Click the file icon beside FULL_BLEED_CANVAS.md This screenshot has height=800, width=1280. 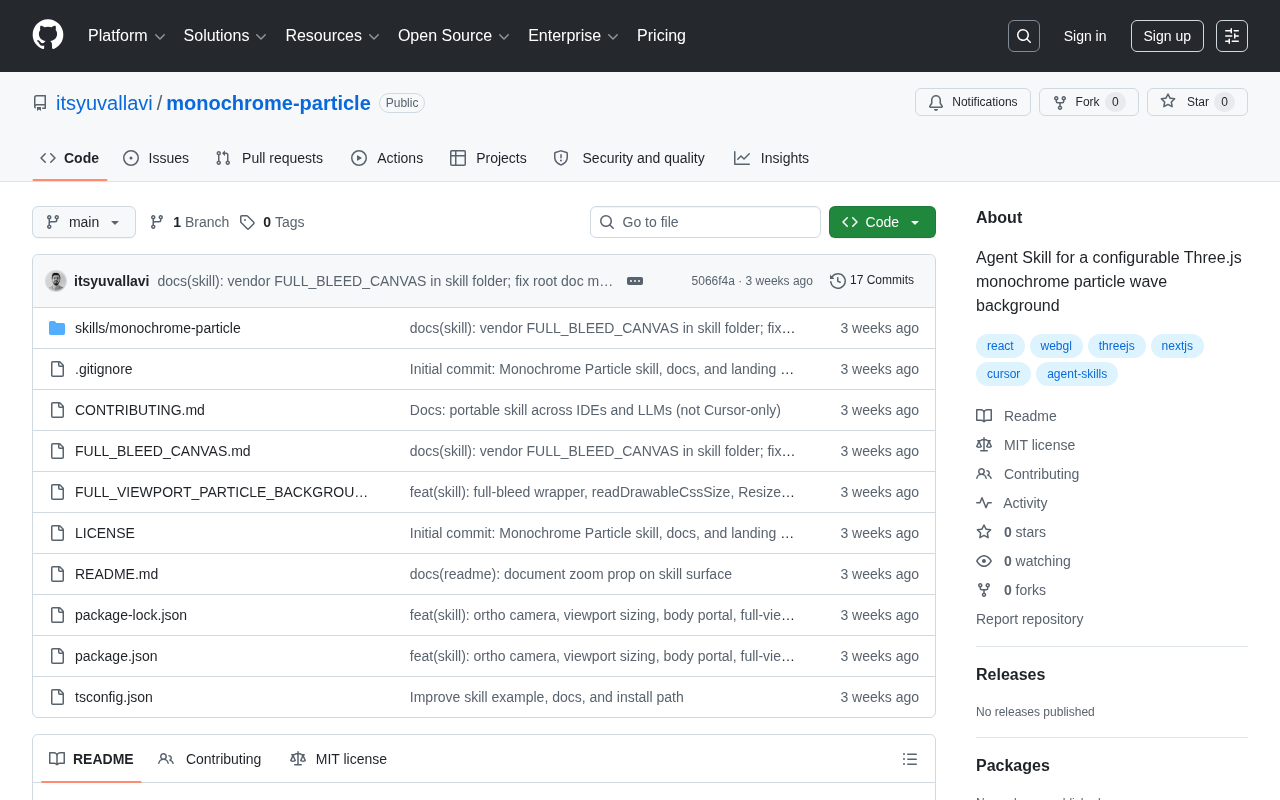[x=57, y=451]
